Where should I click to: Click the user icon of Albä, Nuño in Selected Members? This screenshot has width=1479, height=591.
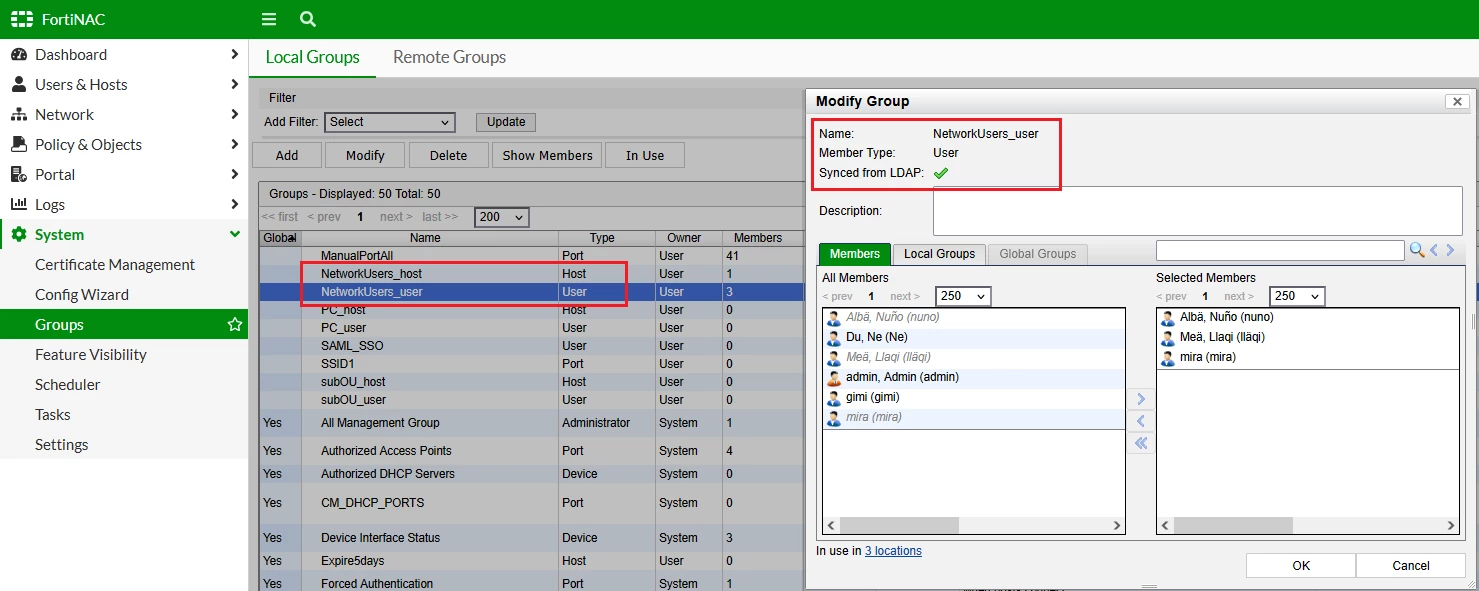tap(1167, 318)
